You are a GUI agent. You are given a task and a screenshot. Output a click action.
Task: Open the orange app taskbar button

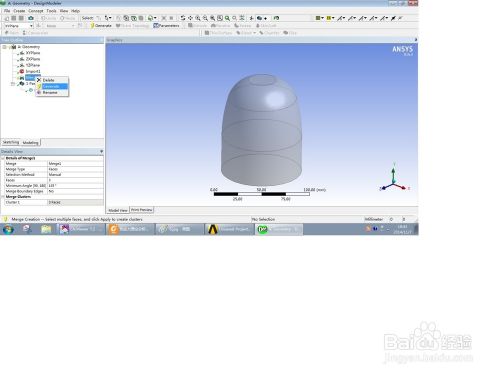click(130, 229)
